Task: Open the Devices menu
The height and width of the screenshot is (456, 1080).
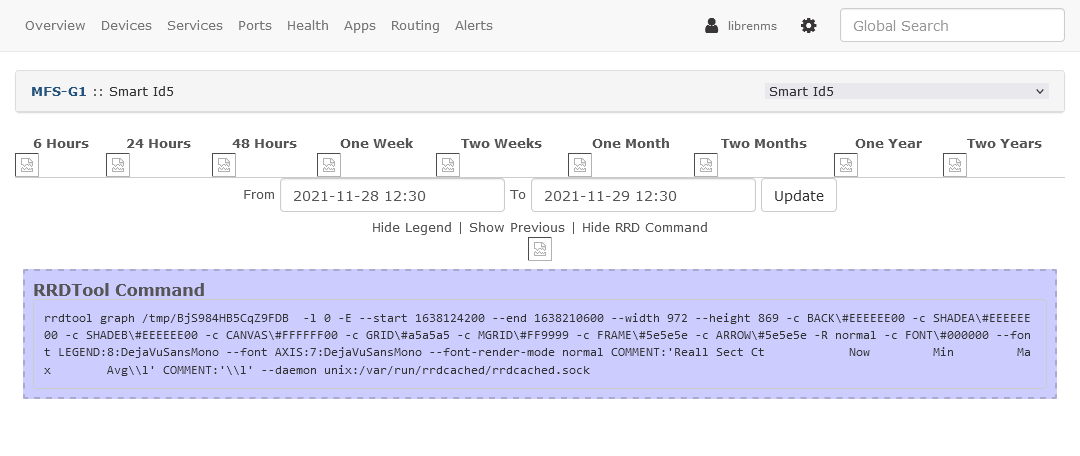Action: coord(126,25)
